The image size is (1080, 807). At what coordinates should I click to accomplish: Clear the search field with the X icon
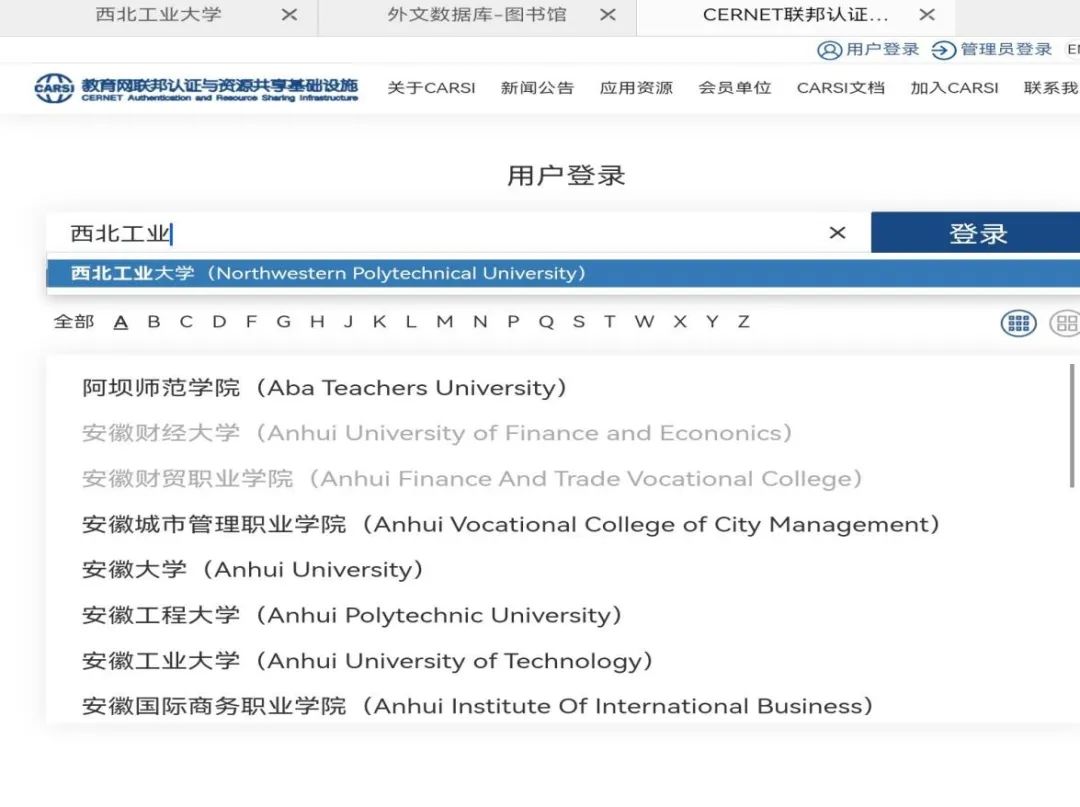pyautogui.click(x=837, y=233)
